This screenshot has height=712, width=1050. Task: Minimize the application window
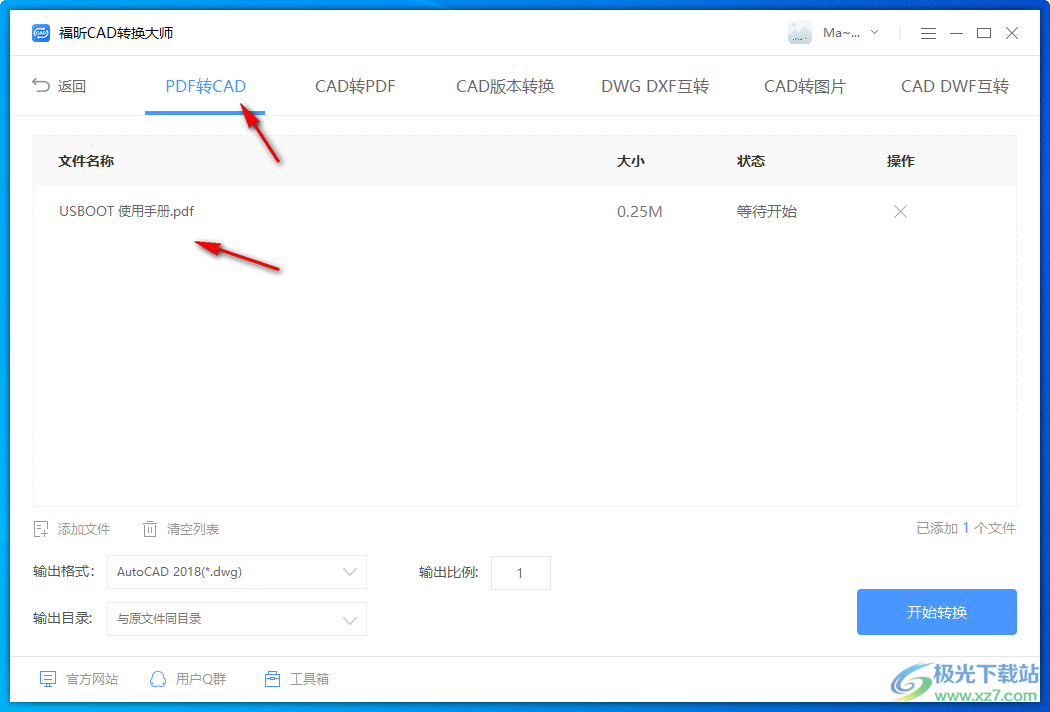(956, 33)
